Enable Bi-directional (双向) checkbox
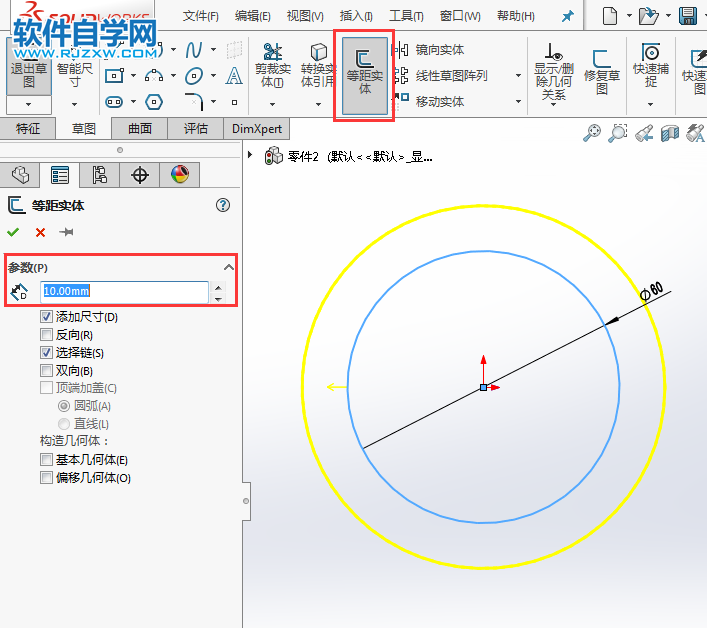 click(46, 371)
